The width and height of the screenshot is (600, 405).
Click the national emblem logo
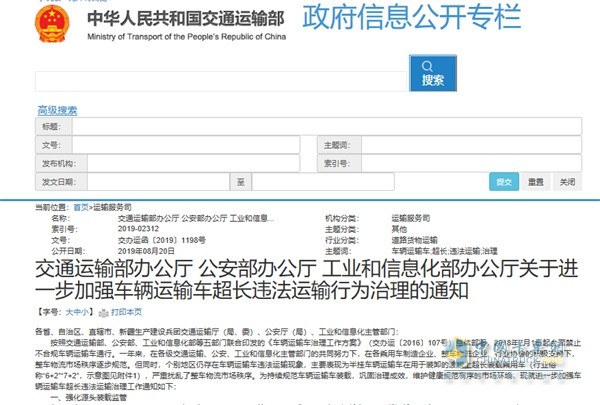52,23
